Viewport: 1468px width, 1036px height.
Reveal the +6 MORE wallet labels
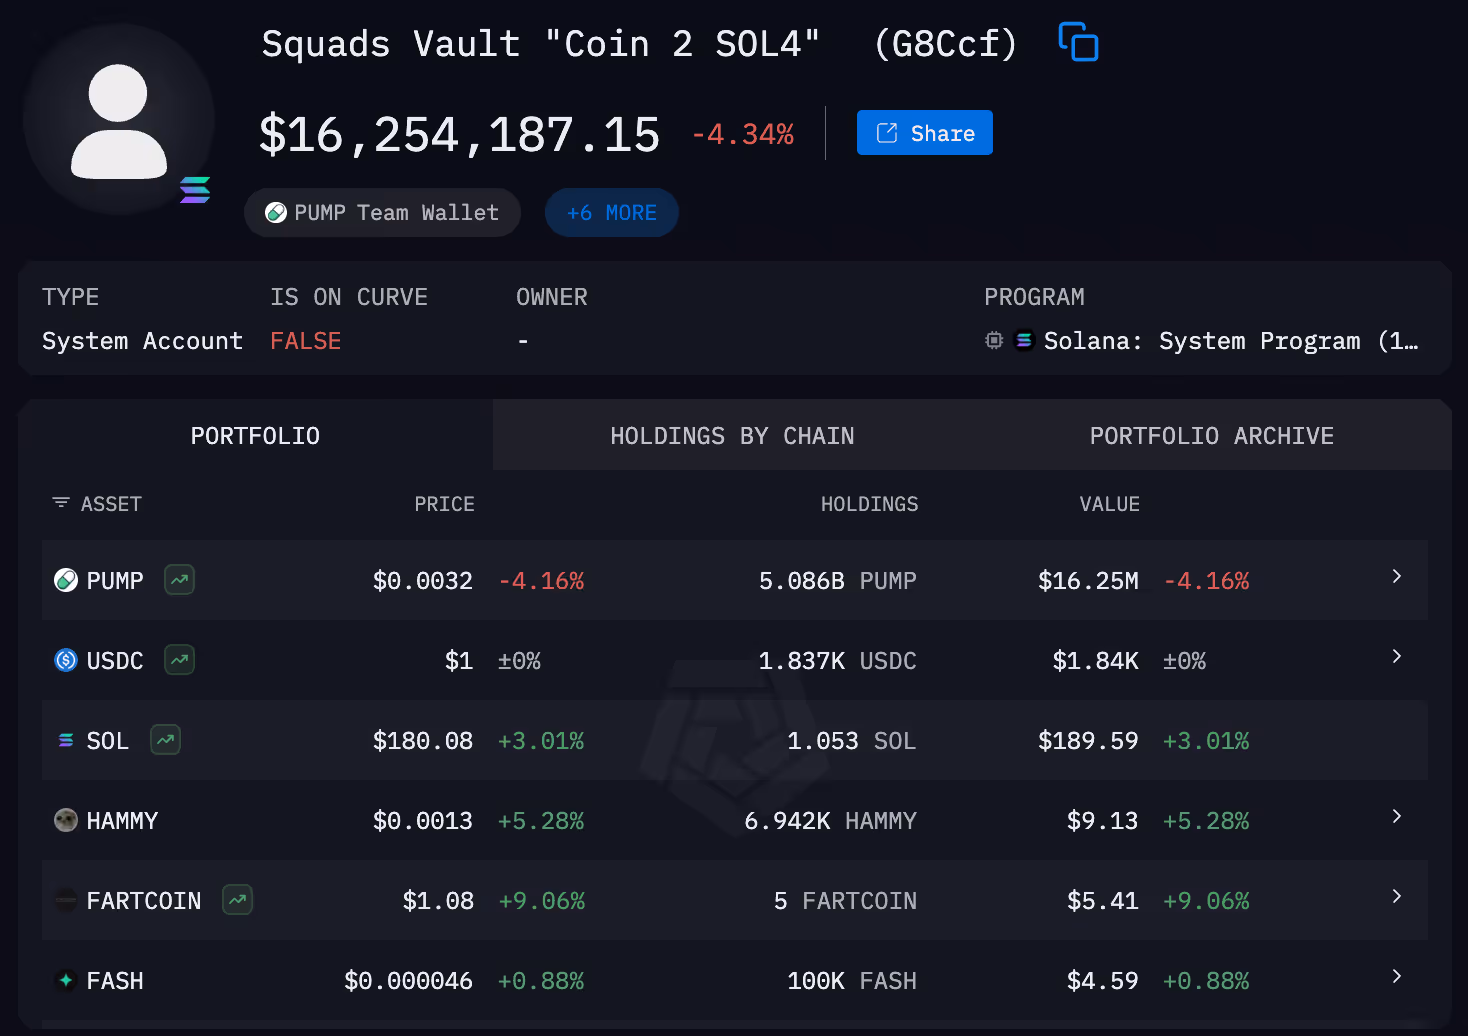[611, 212]
